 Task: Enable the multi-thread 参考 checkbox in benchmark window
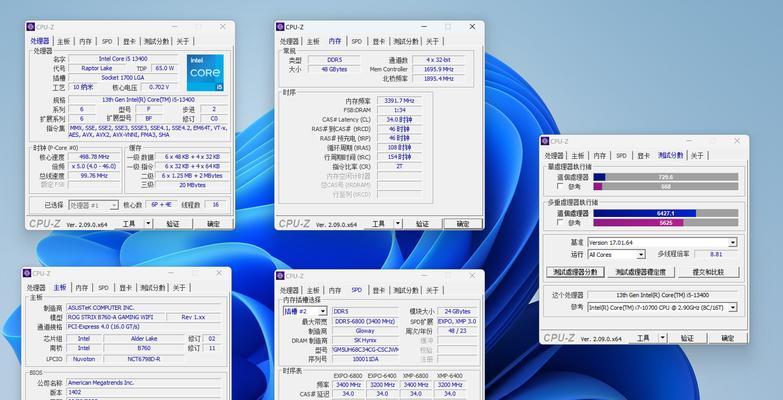560,223
